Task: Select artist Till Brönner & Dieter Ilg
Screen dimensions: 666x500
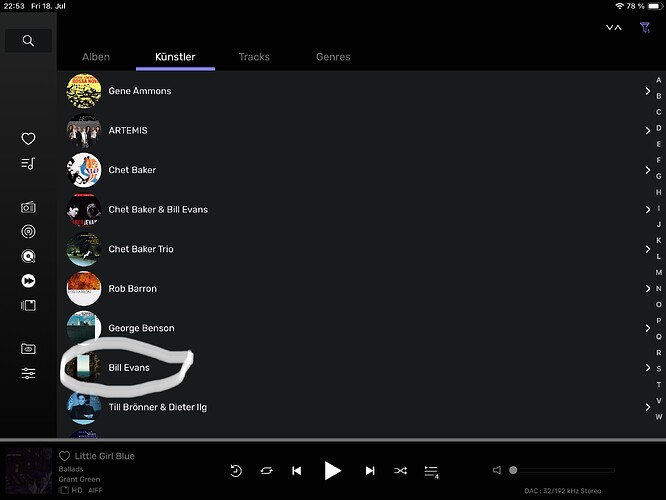Action: click(158, 407)
